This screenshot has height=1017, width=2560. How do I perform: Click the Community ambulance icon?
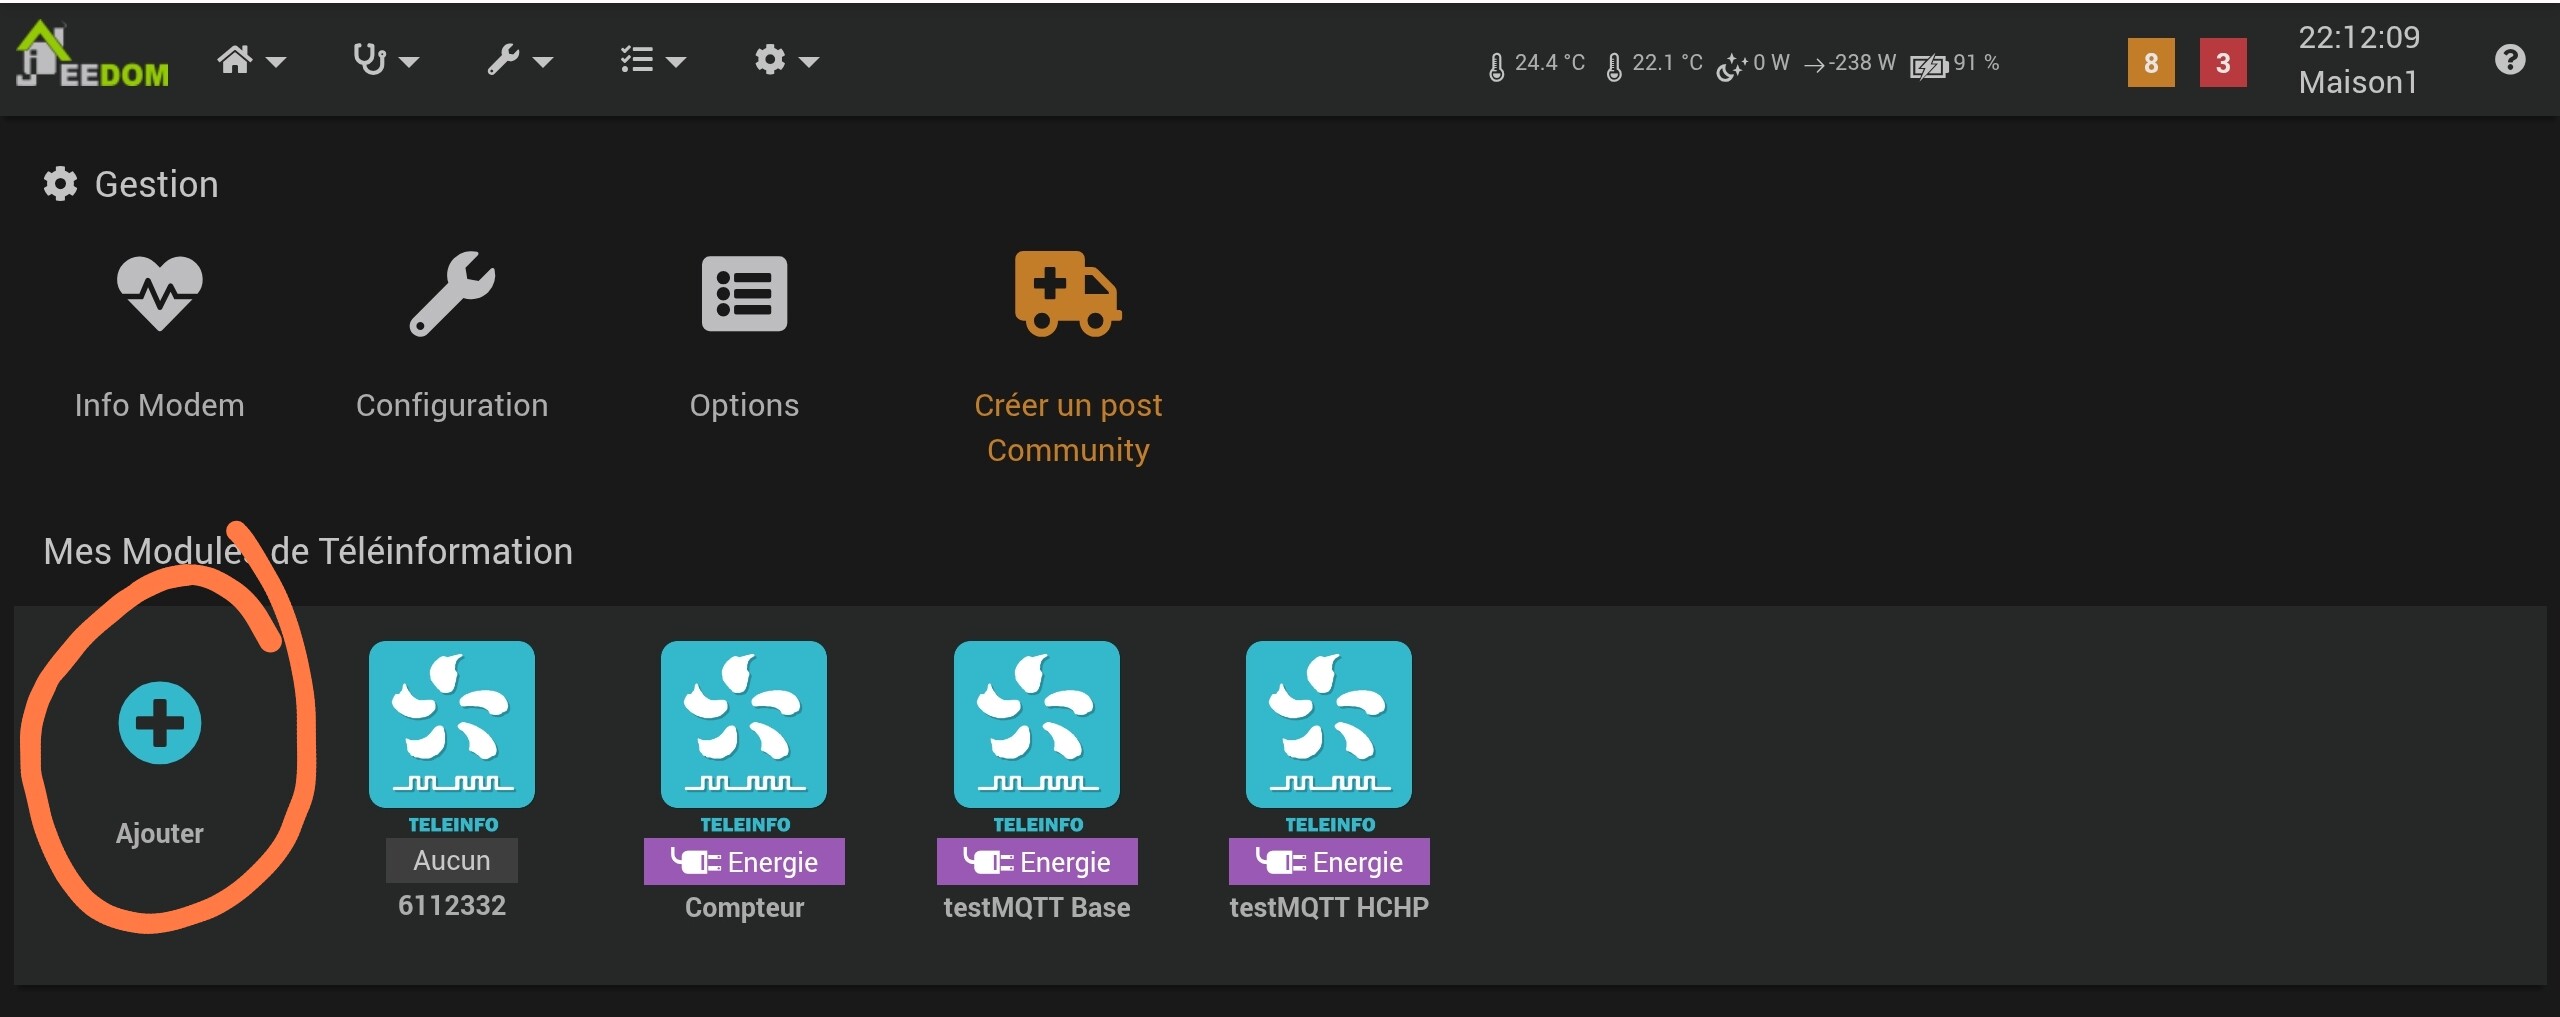(x=1068, y=293)
